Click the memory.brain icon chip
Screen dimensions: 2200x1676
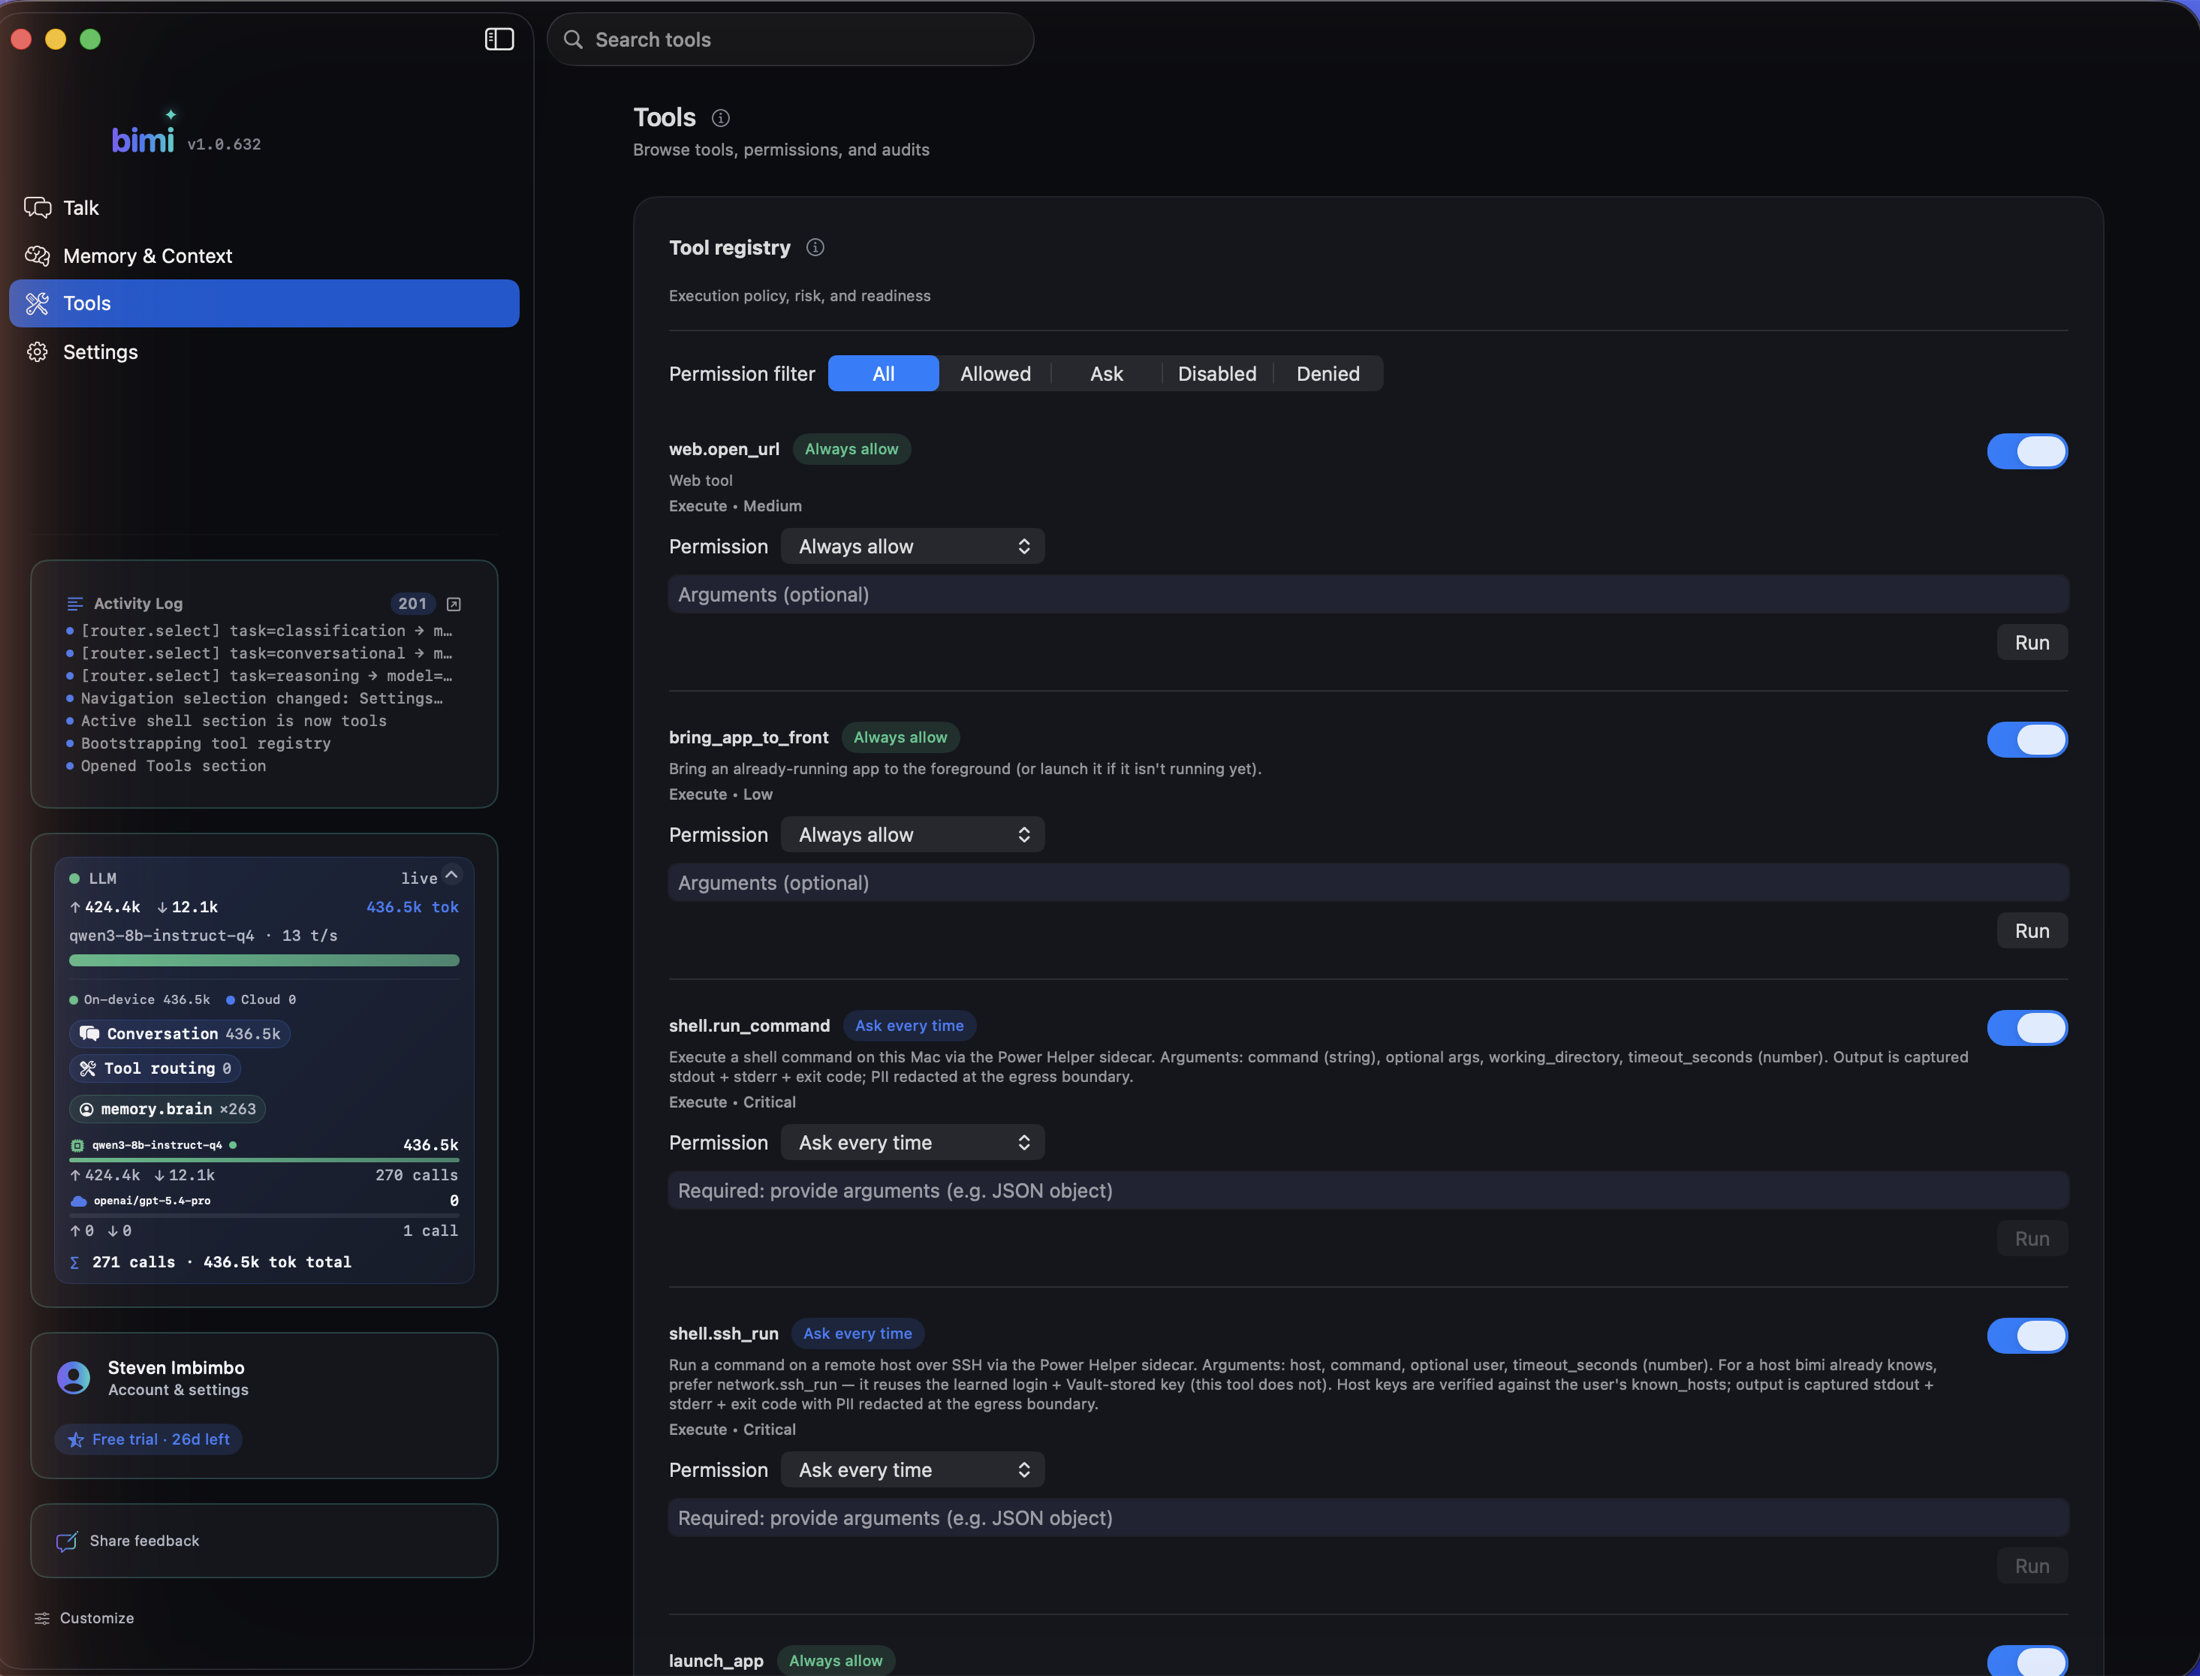(86, 1109)
